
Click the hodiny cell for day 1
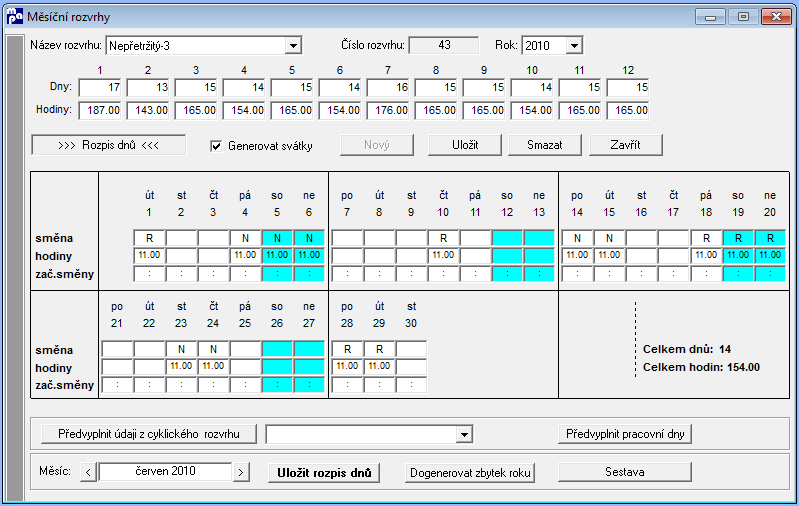pyautogui.click(x=149, y=255)
